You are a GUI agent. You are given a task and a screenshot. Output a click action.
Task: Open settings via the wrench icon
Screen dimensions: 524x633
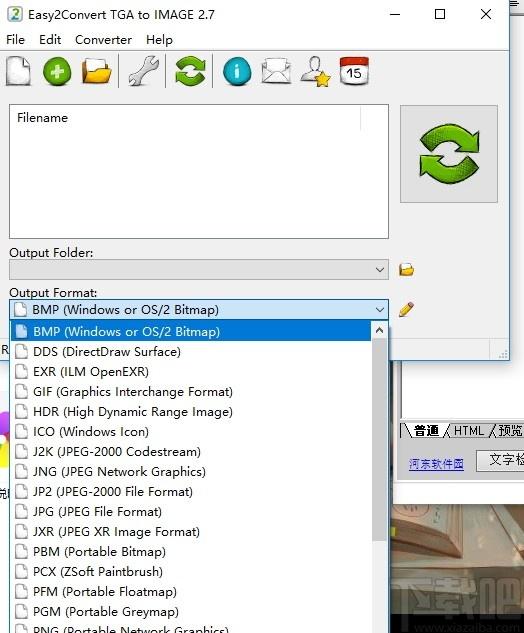(143, 71)
